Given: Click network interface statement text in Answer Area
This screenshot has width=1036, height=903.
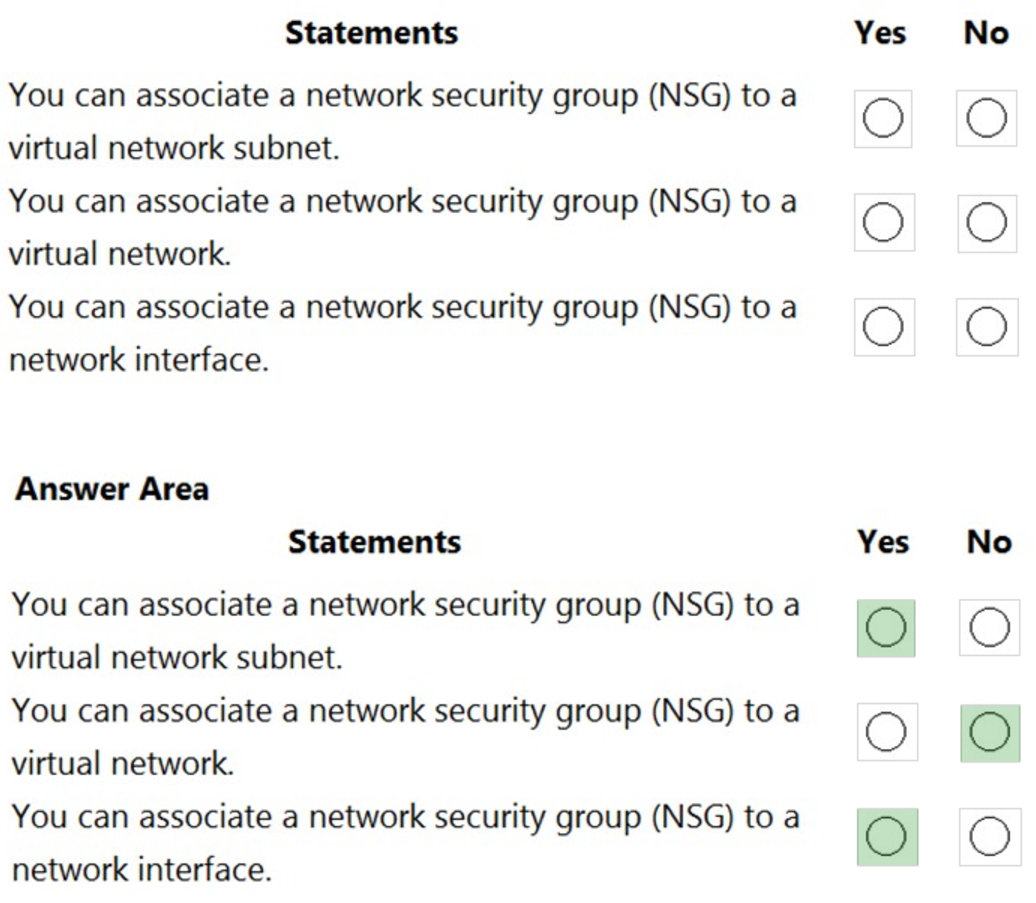Looking at the screenshot, I should [405, 842].
